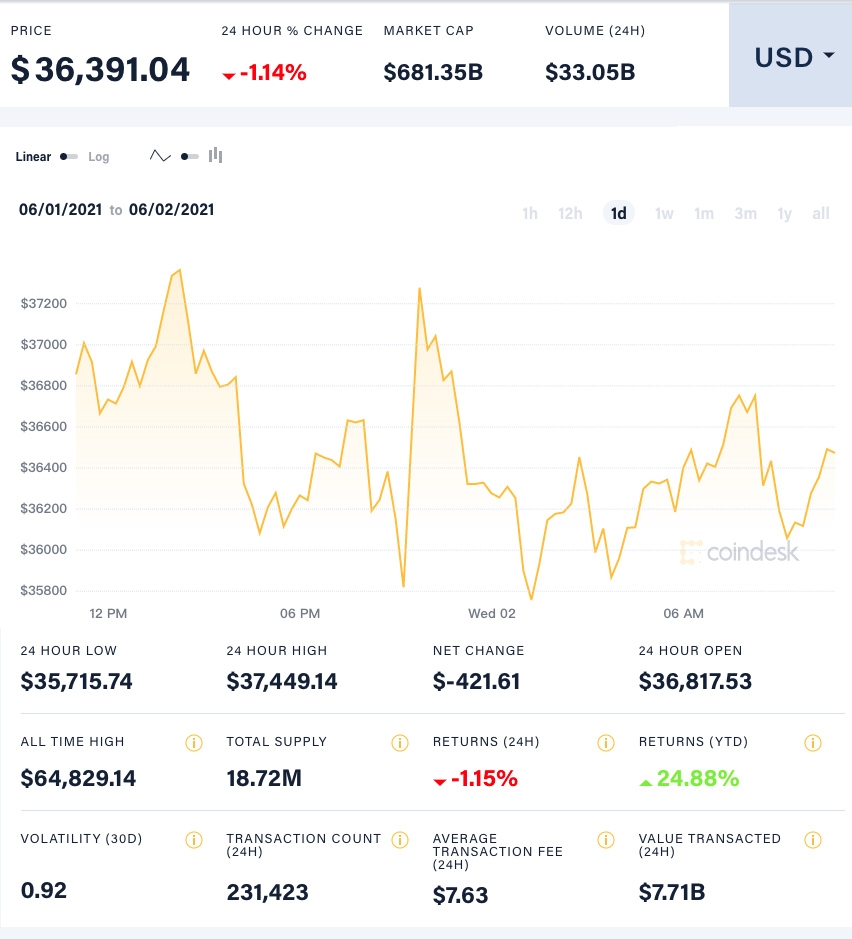Open the All Time High info tooltip
The image size is (852, 939).
click(193, 742)
